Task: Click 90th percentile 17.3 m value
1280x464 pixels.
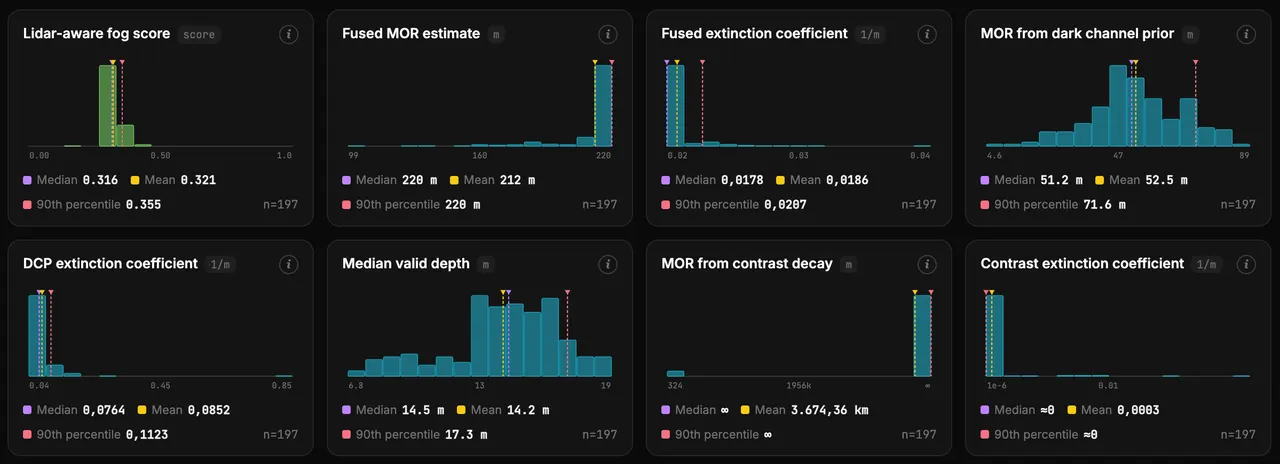Action: coord(466,434)
